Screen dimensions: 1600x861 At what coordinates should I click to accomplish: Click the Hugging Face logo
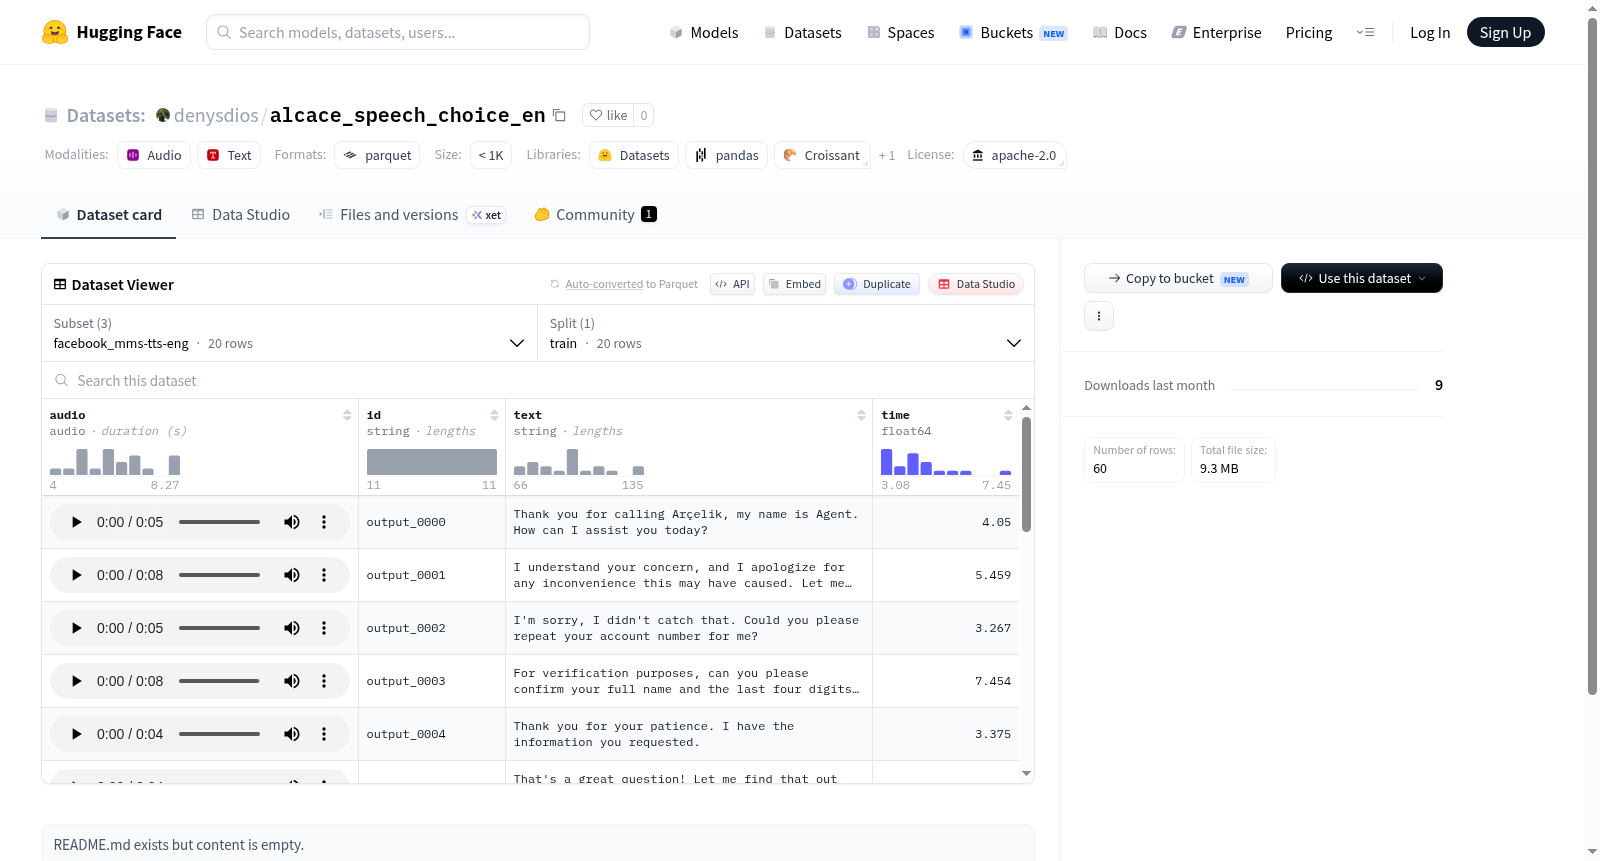112,32
